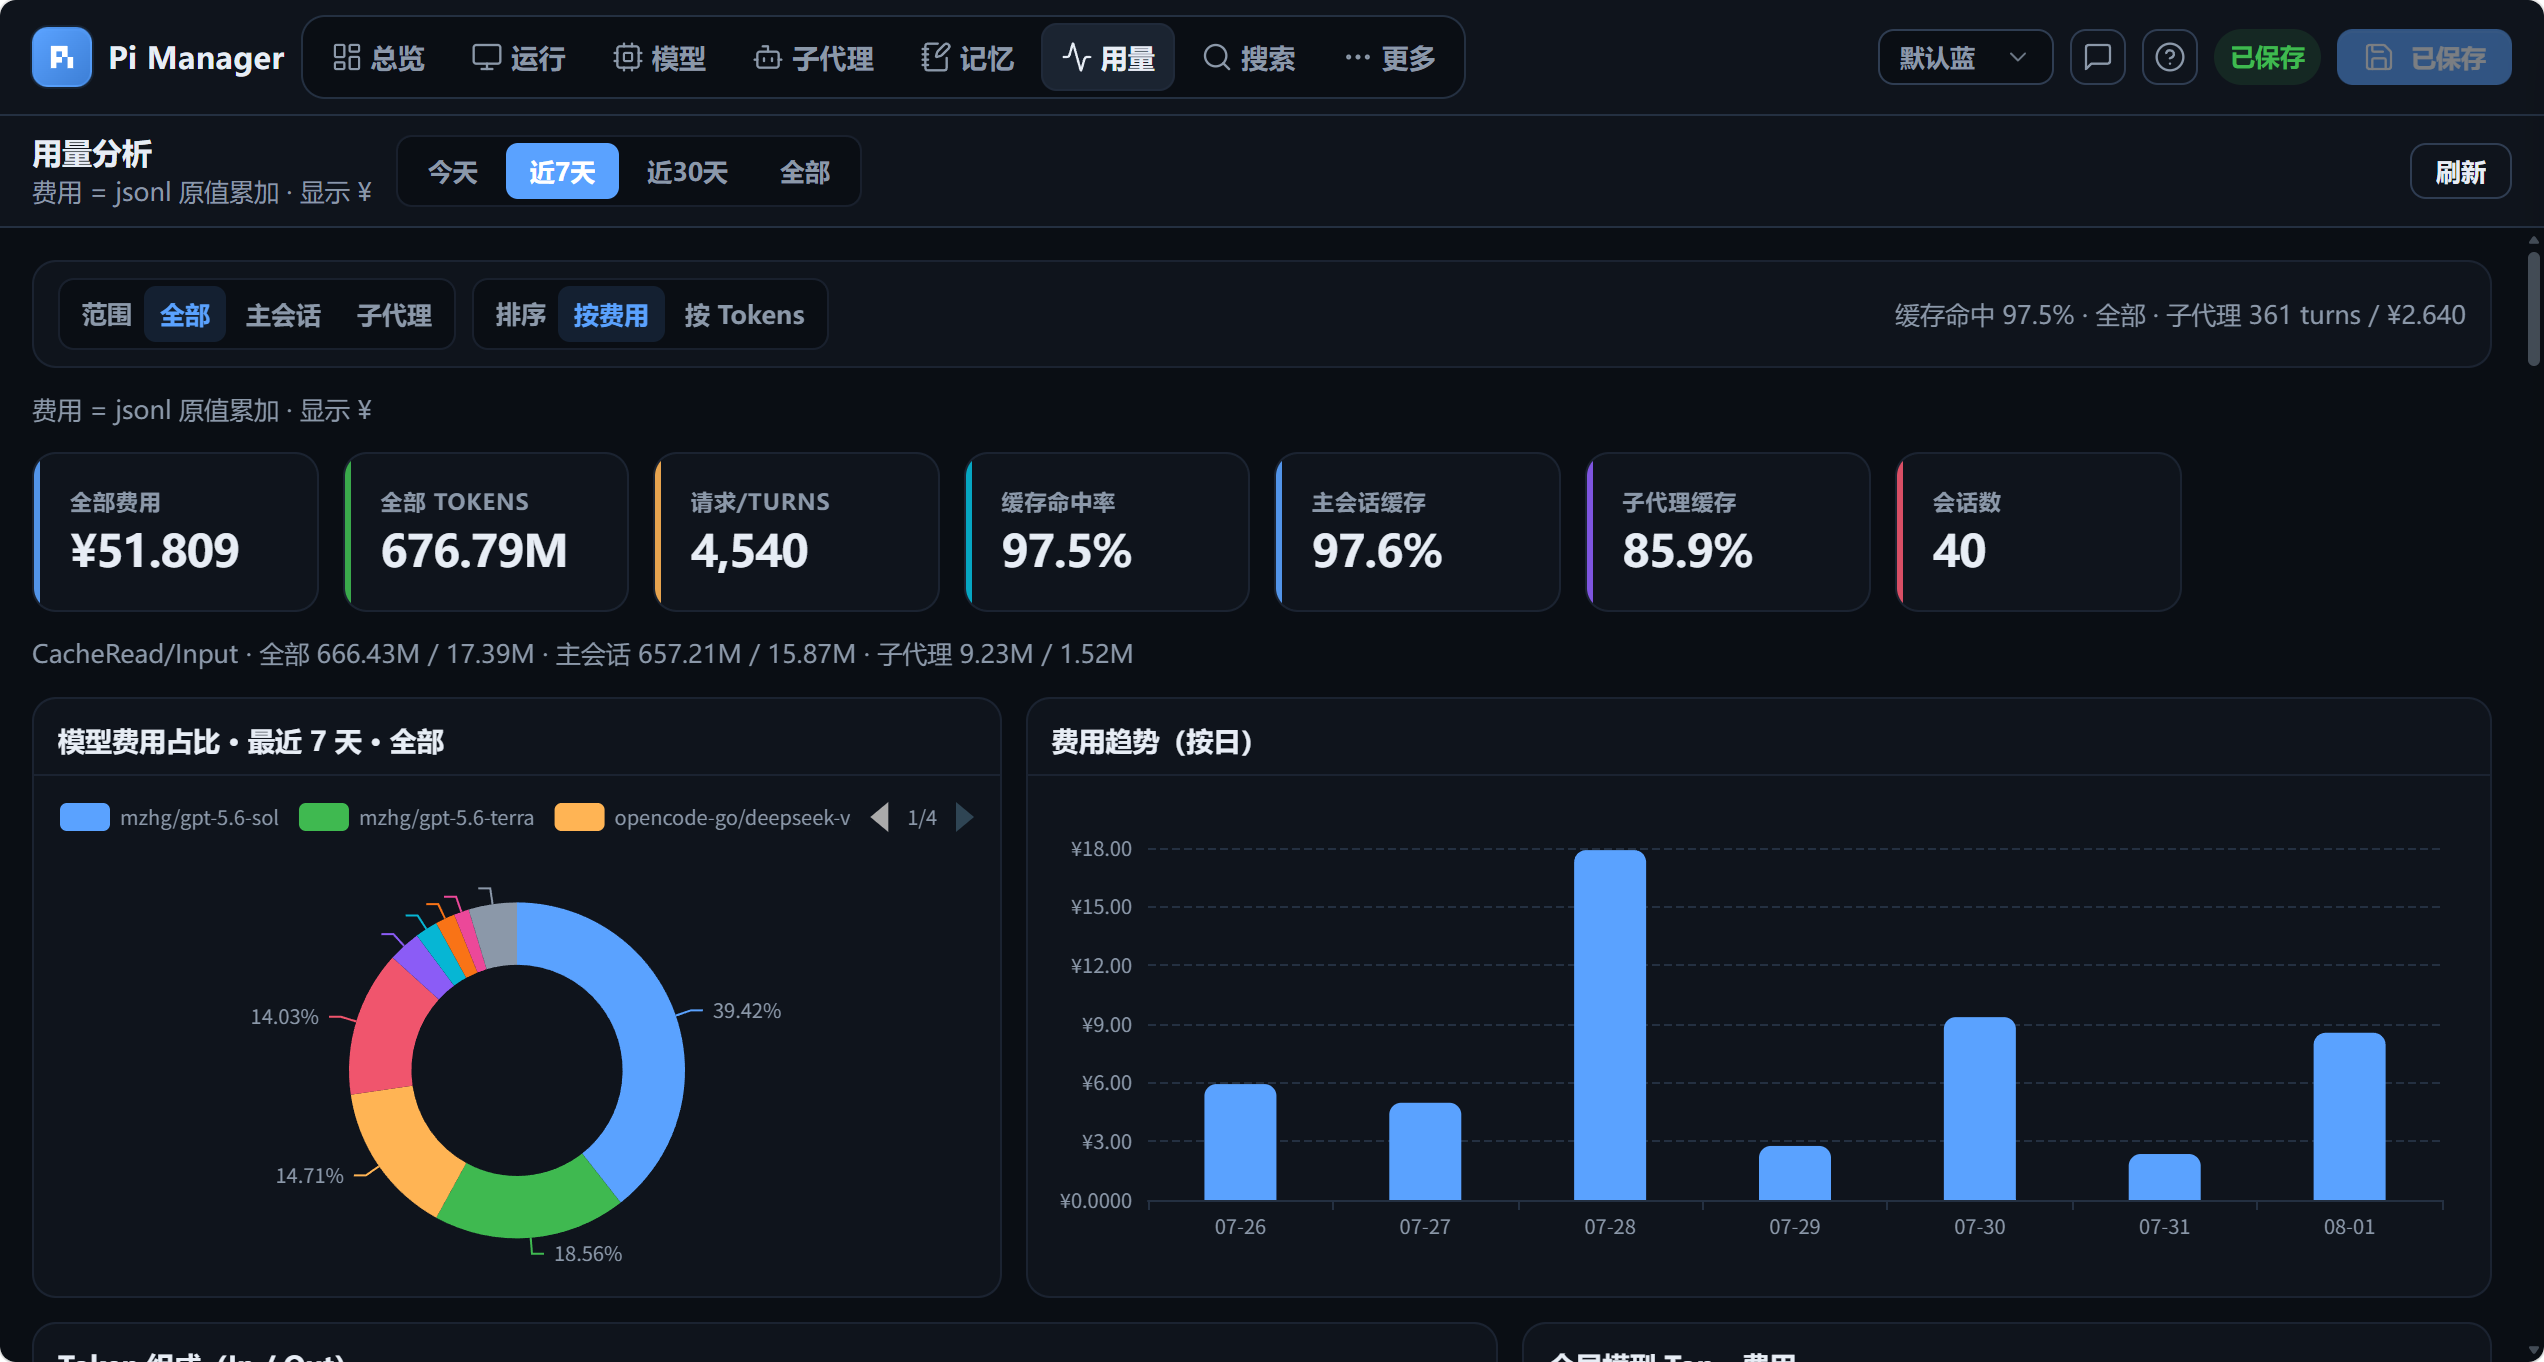Click the 请求/TURNS 4,540 card
Screen dimensions: 2544x1362
pyautogui.click(x=796, y=531)
